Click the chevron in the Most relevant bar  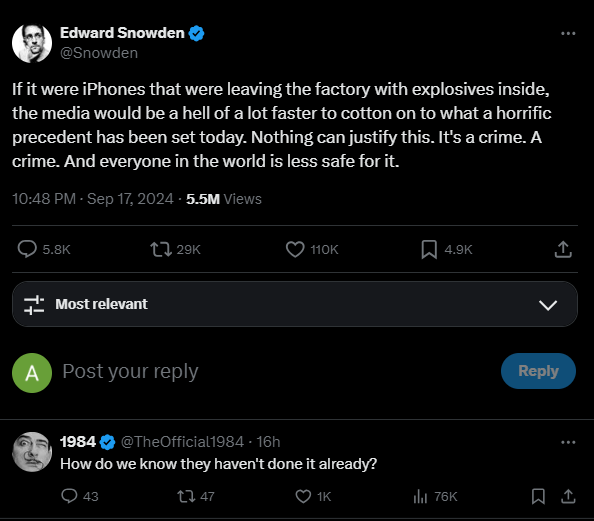click(x=548, y=305)
